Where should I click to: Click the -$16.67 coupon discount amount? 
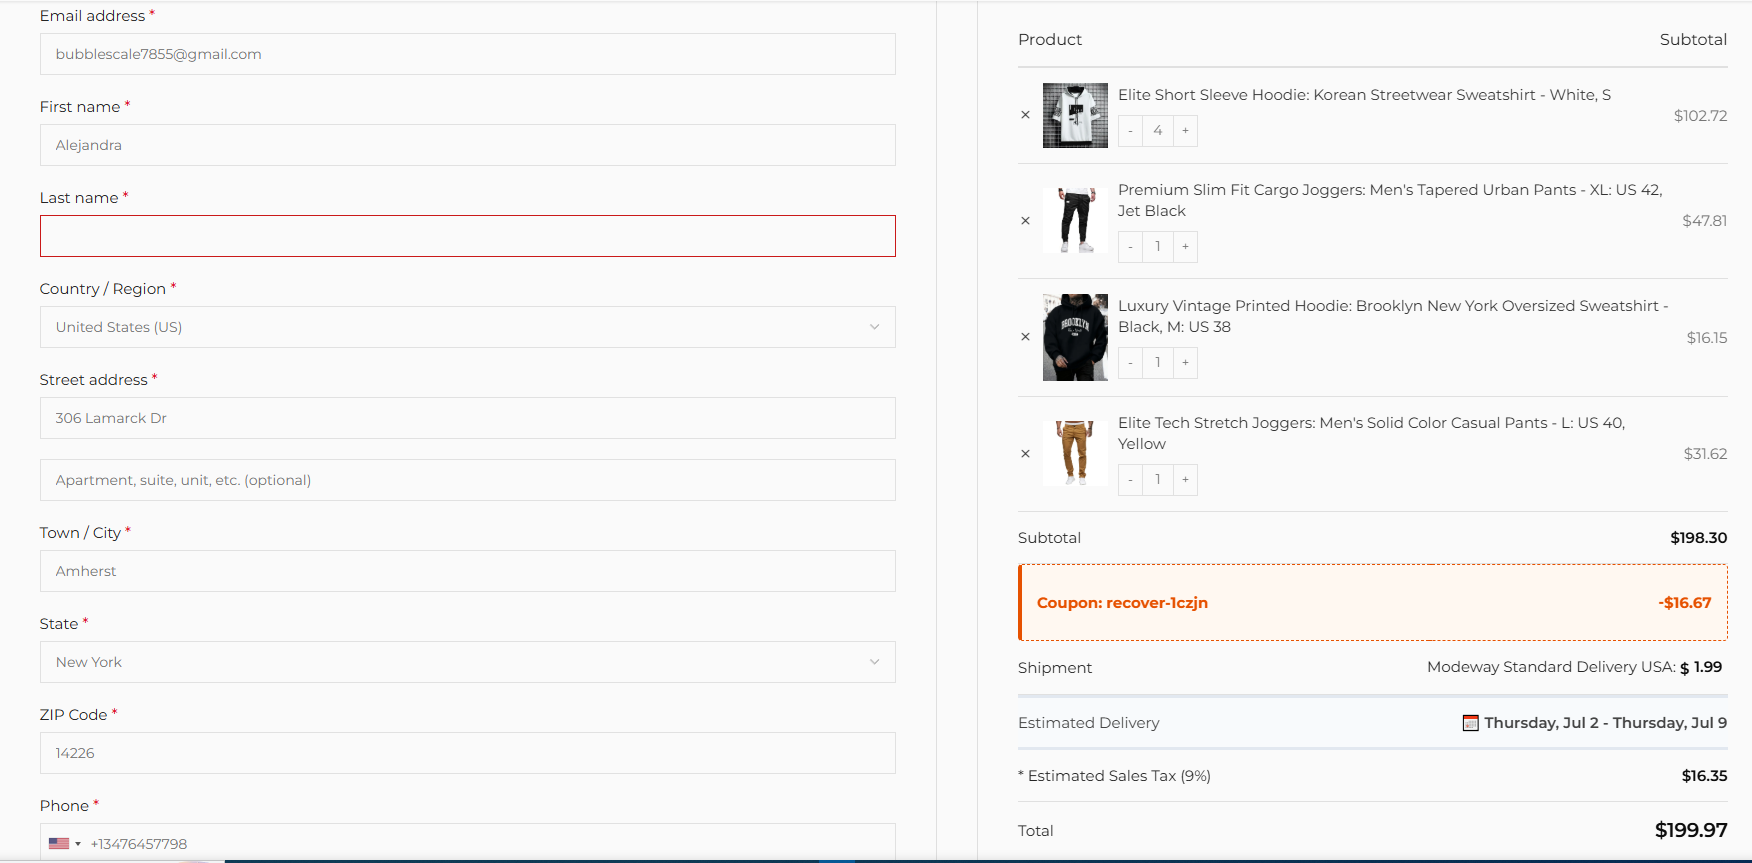1685,603
